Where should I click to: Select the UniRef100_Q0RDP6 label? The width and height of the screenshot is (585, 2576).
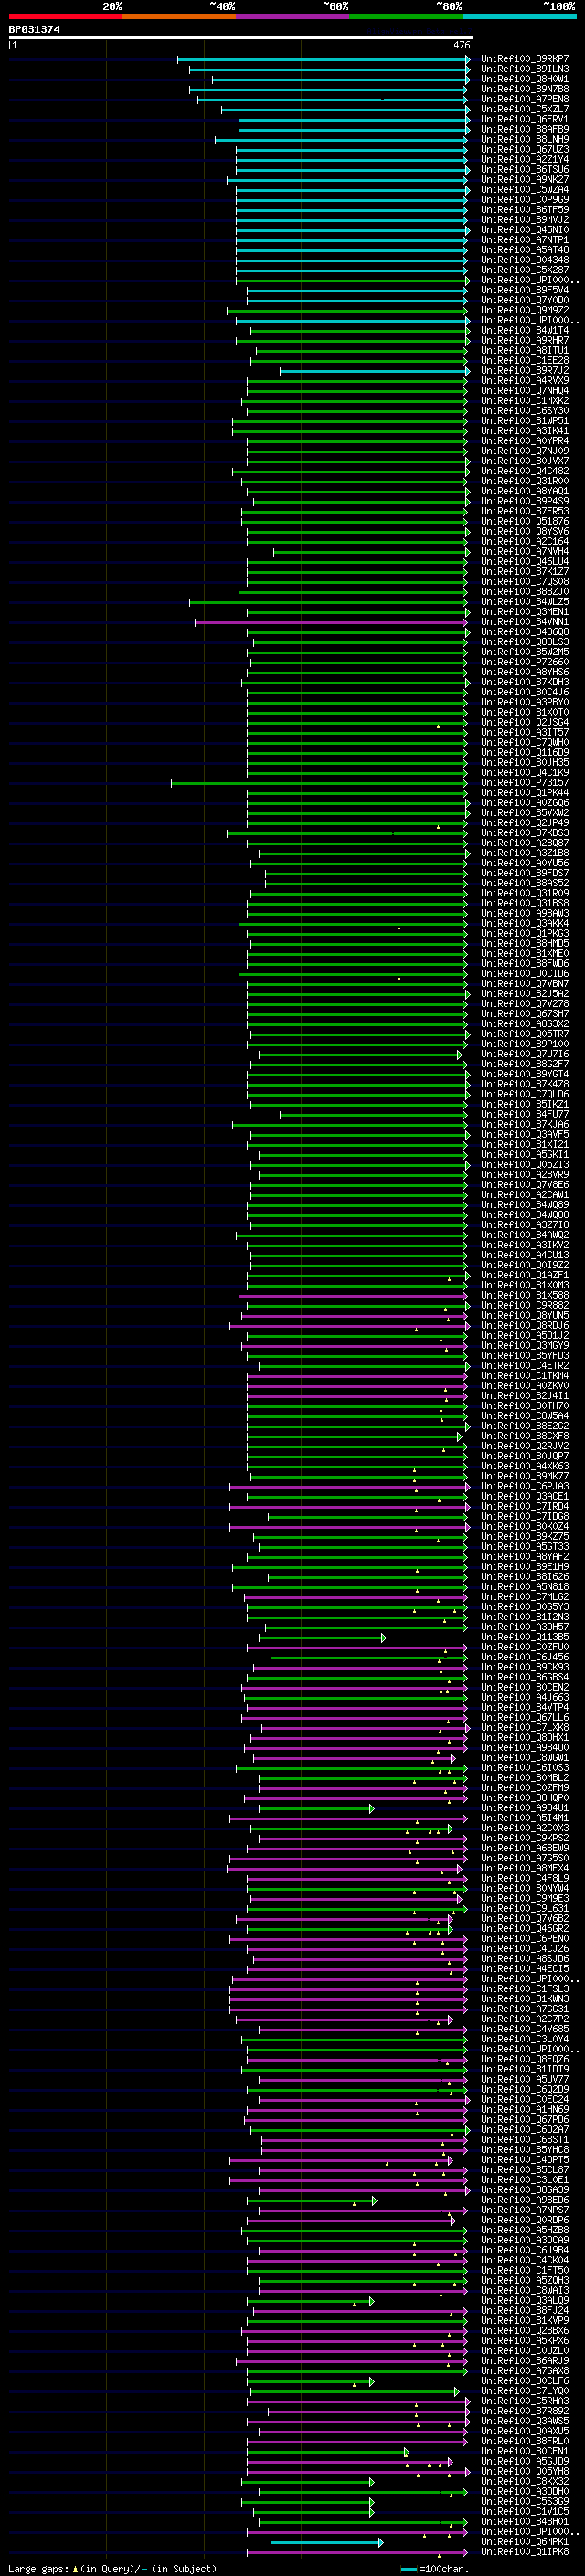(x=524, y=2220)
